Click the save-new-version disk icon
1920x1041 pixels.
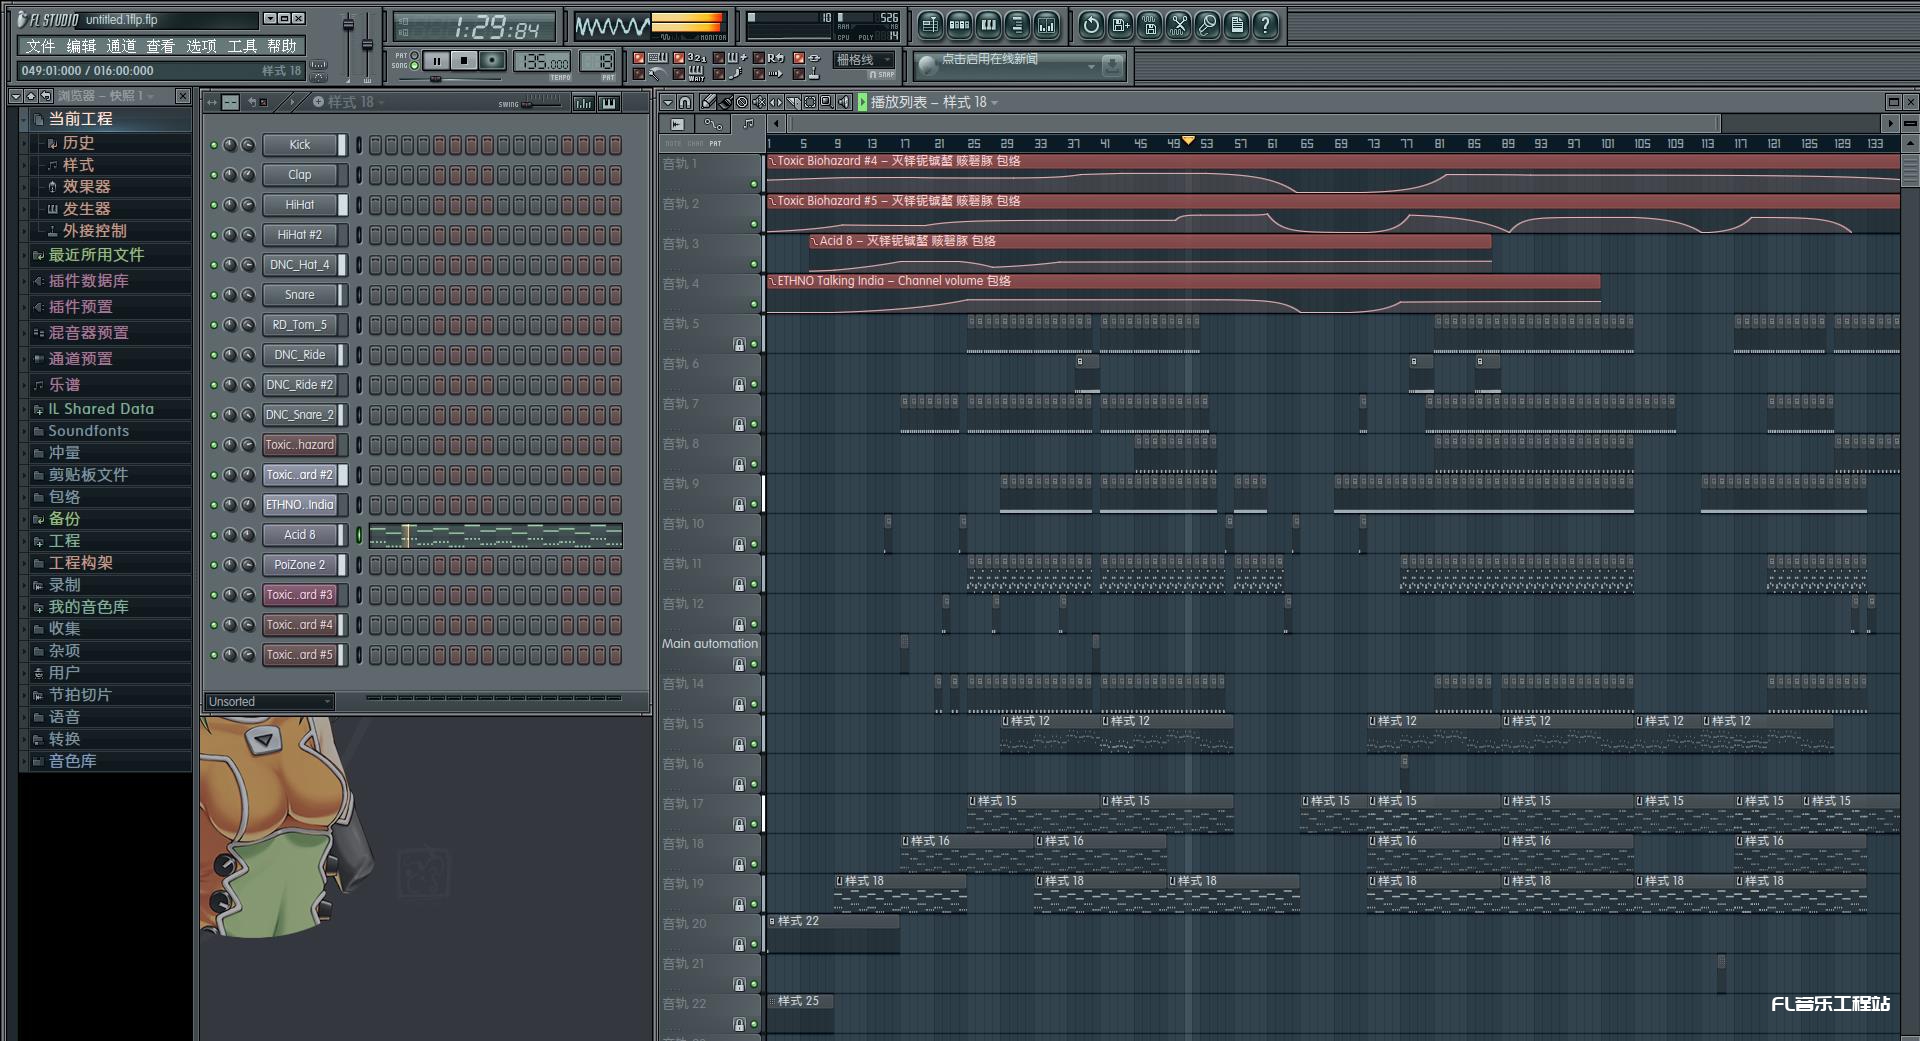(1120, 25)
